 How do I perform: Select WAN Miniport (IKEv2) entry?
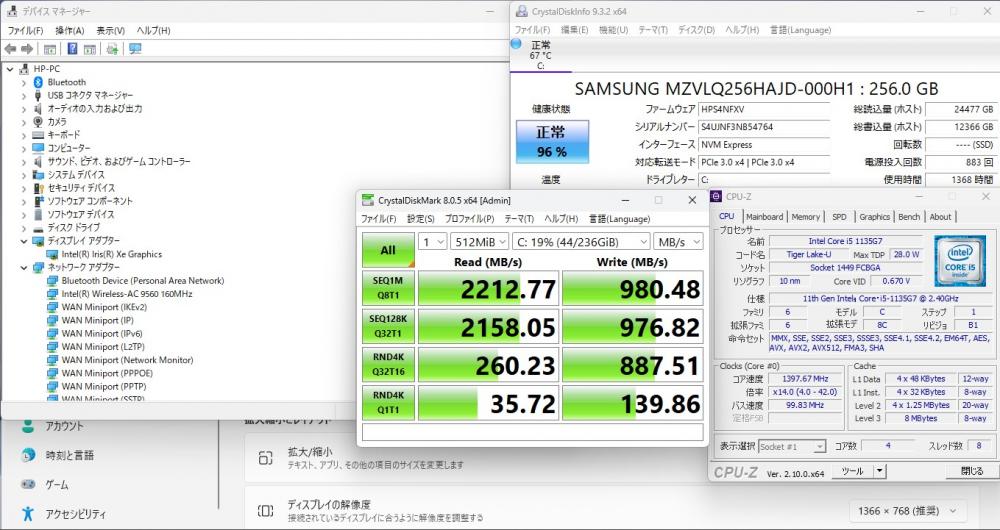pyautogui.click(x=104, y=307)
